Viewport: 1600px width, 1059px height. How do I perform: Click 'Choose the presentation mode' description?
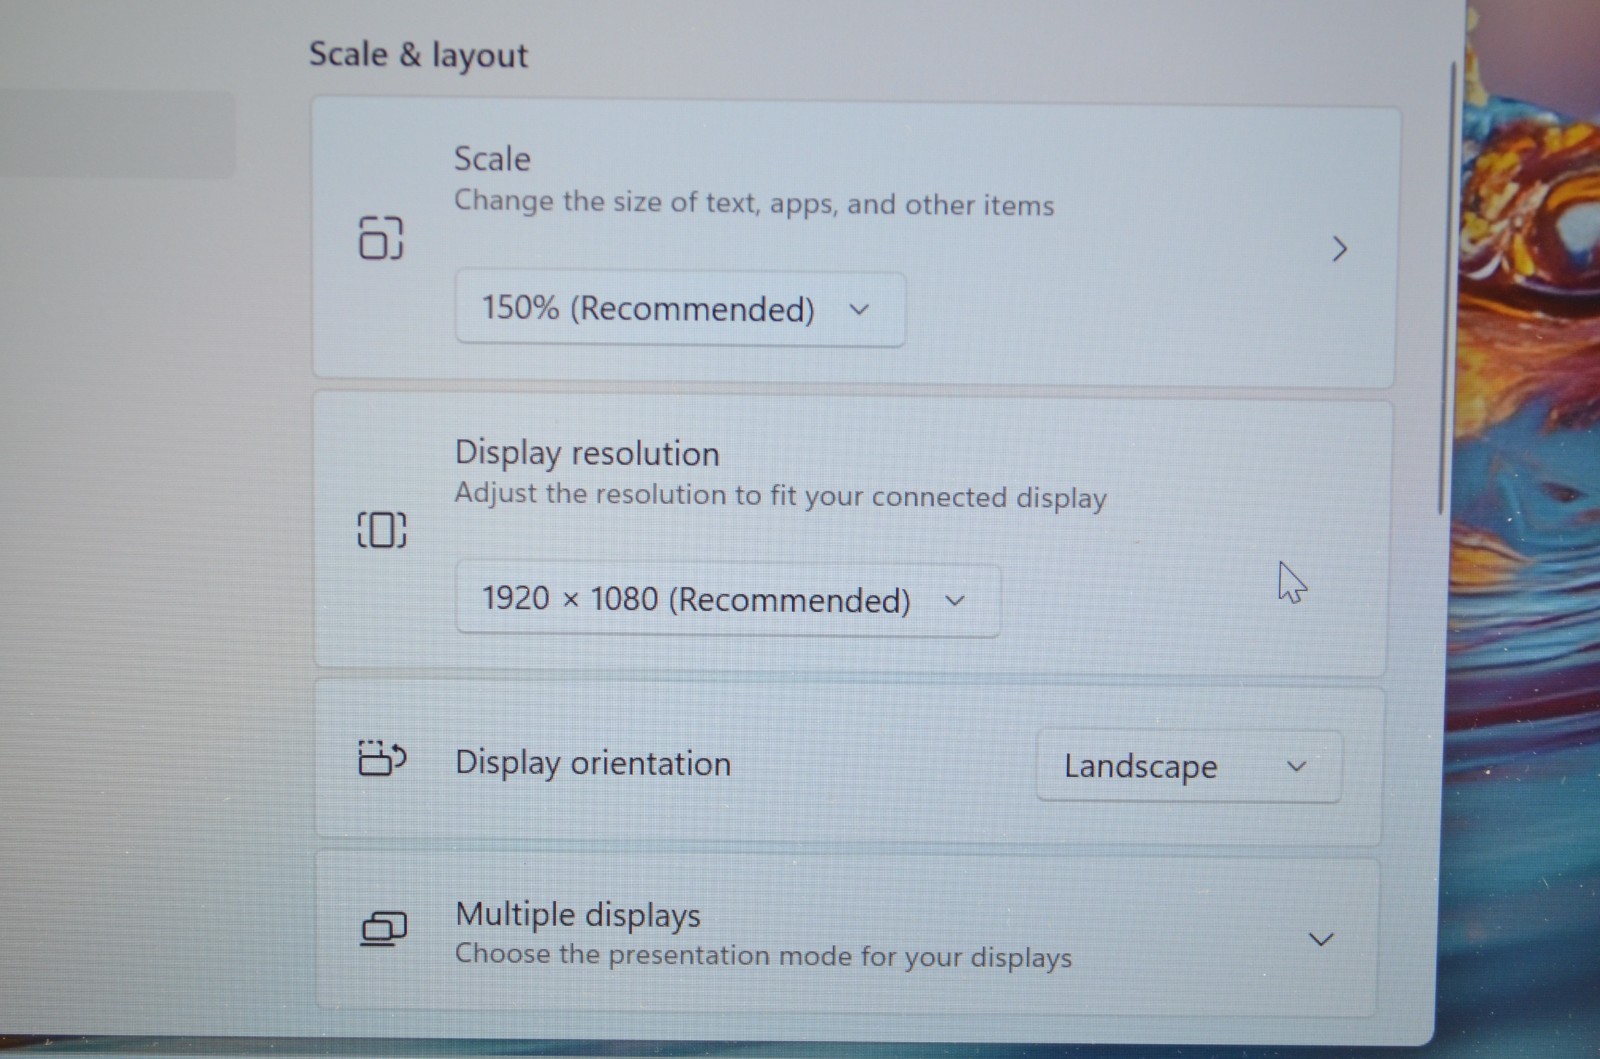pyautogui.click(x=763, y=956)
